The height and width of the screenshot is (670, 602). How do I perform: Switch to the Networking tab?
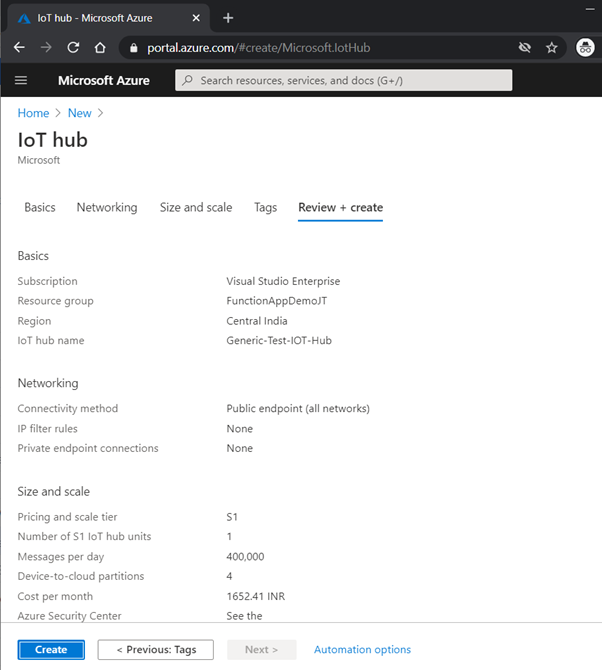click(107, 208)
